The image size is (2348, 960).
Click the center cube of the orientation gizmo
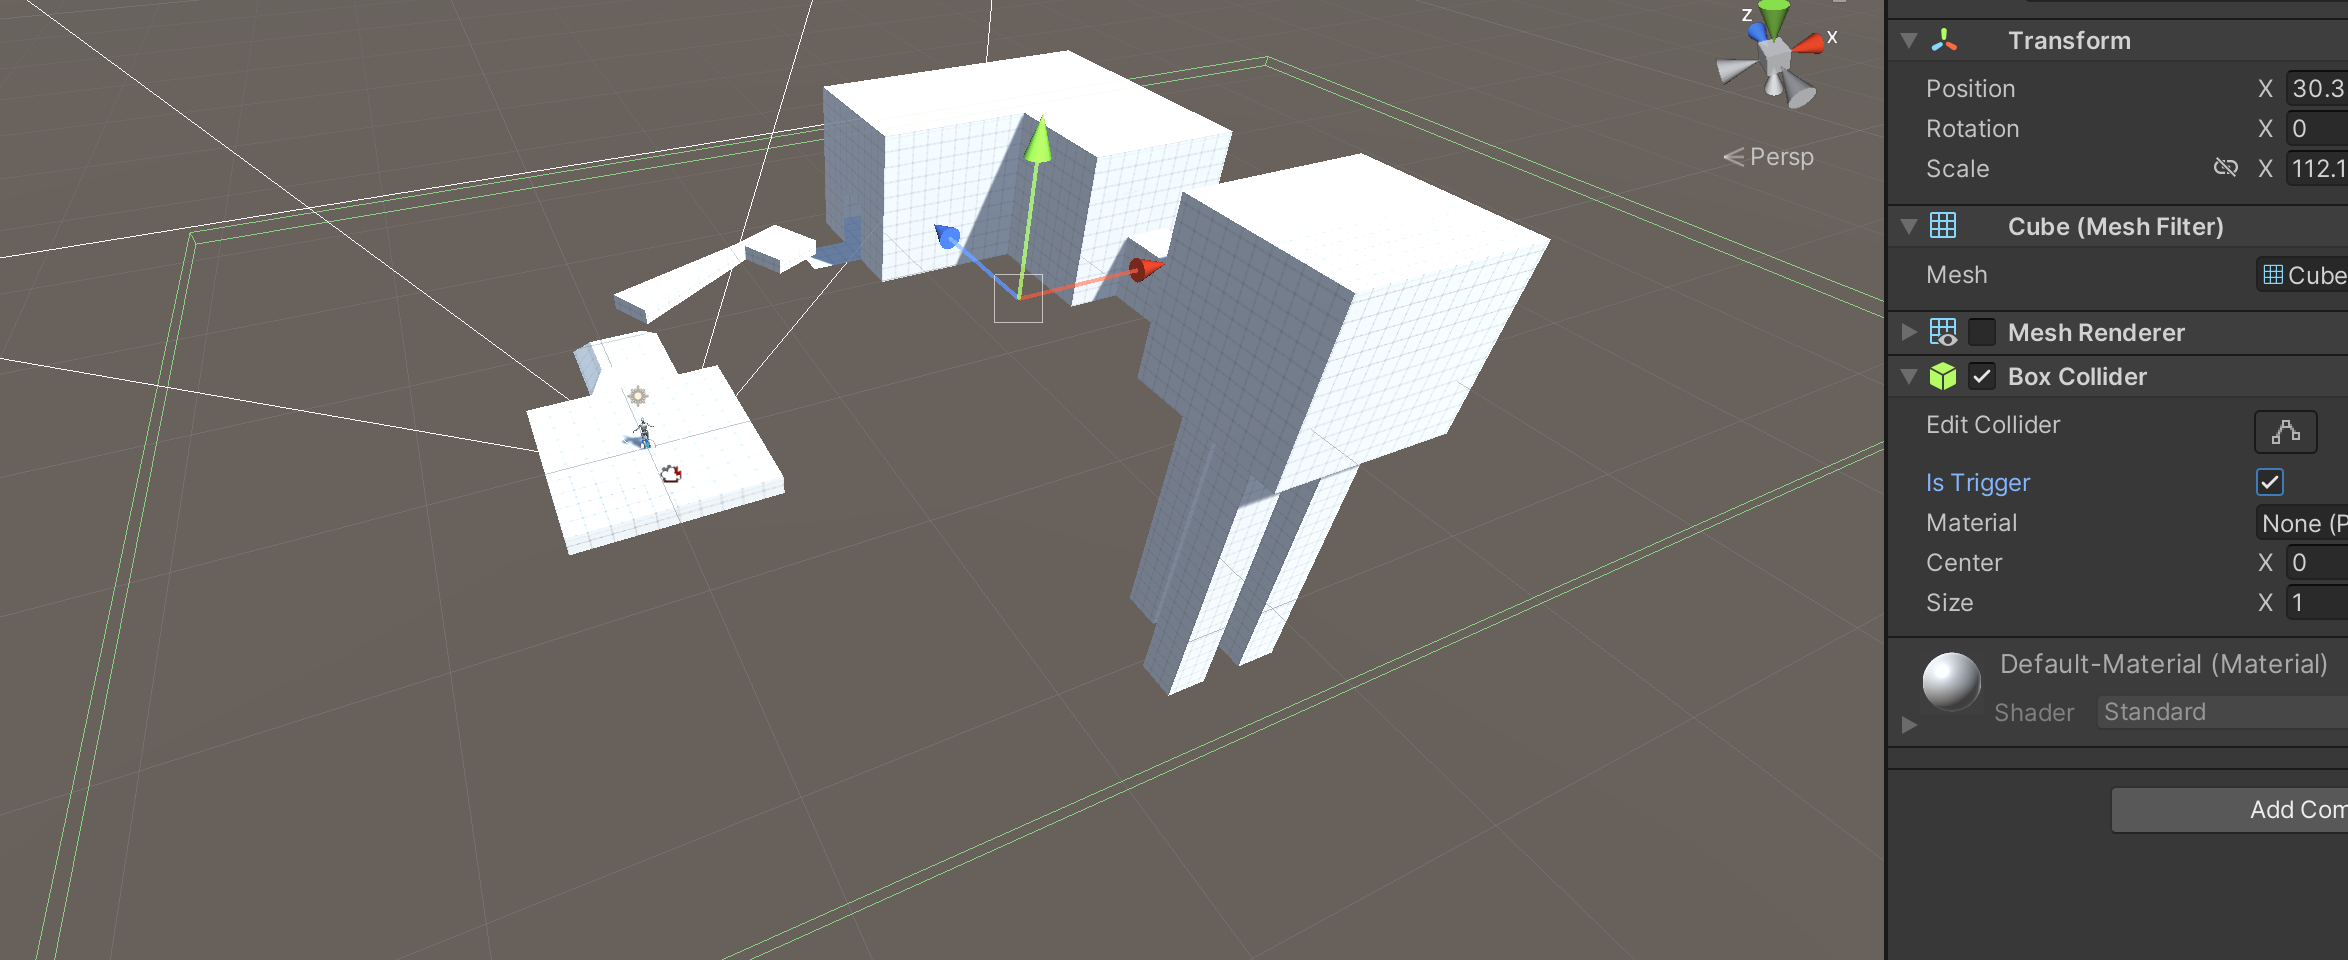pos(1775,58)
